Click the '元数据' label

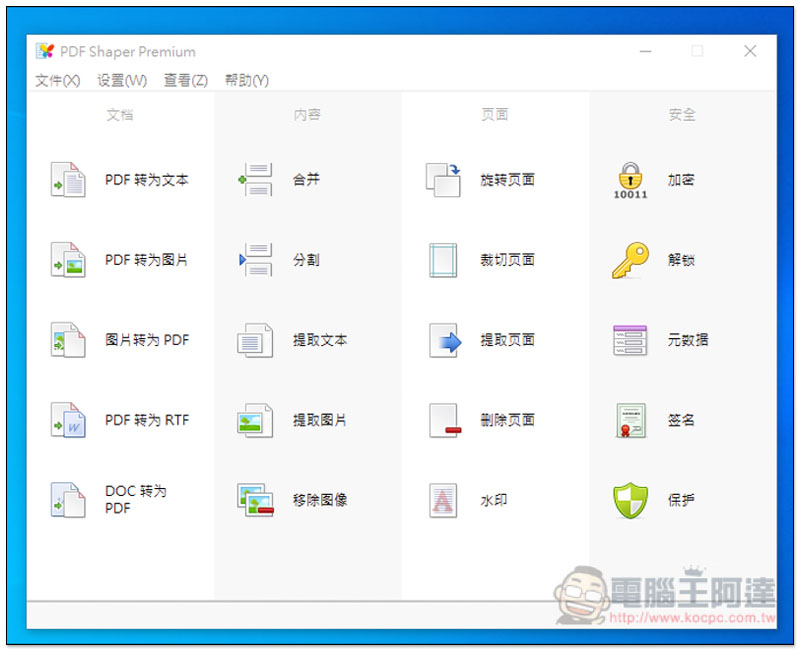(x=688, y=340)
